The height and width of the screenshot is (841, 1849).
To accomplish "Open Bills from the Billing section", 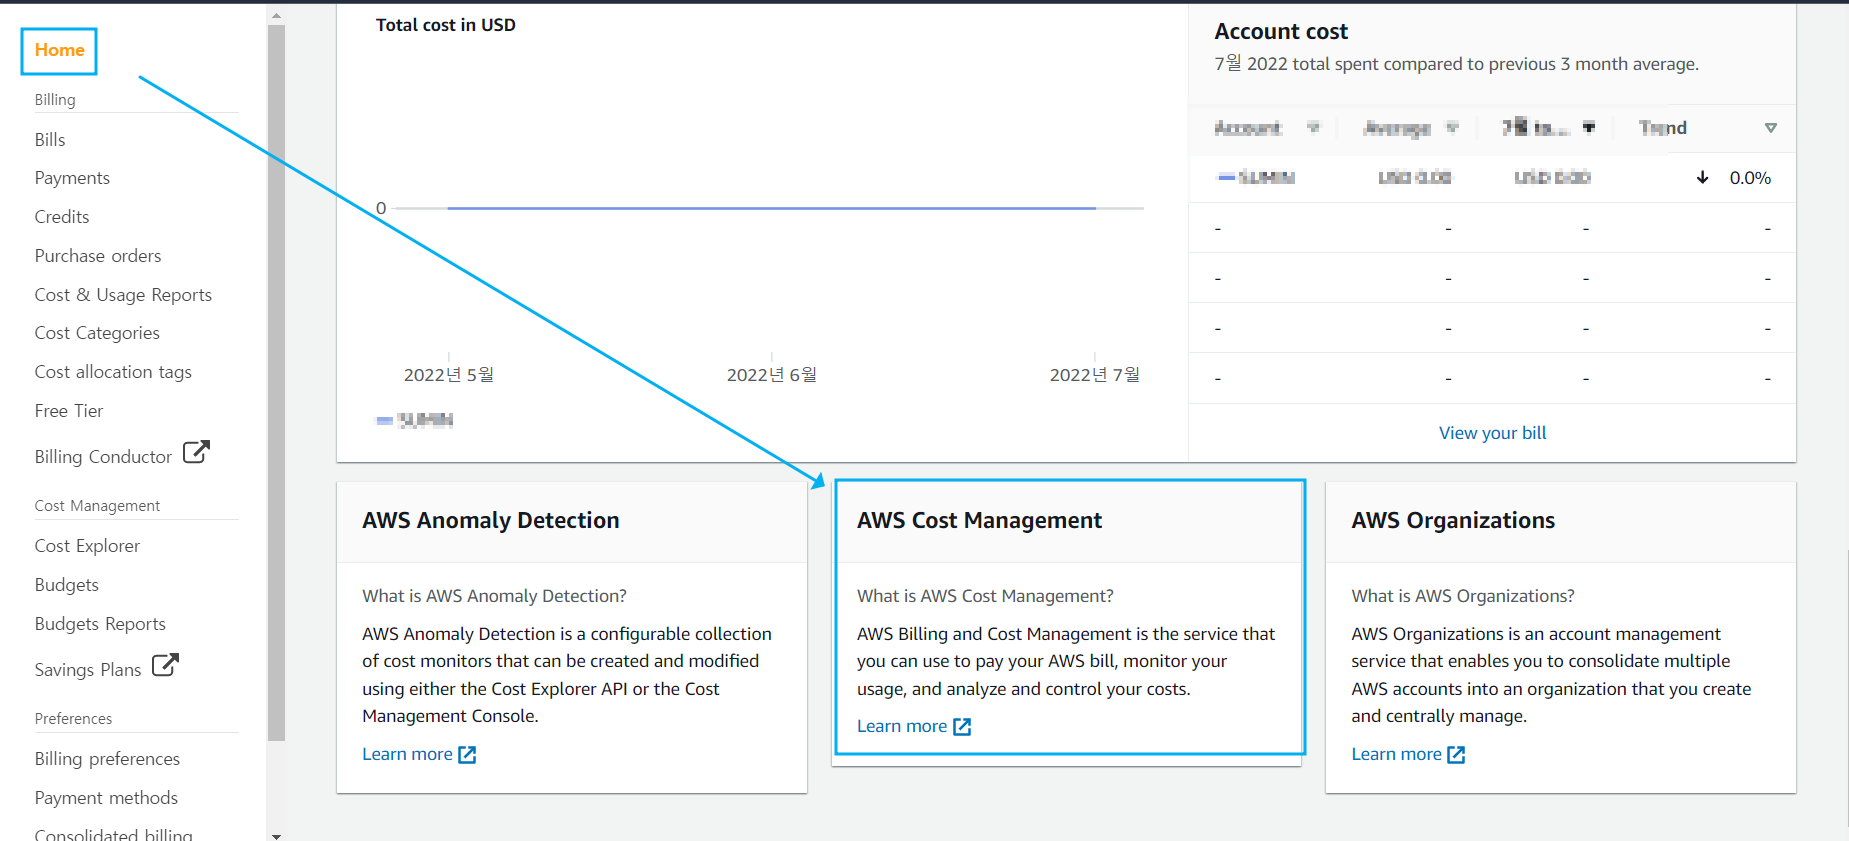I will 50,140.
